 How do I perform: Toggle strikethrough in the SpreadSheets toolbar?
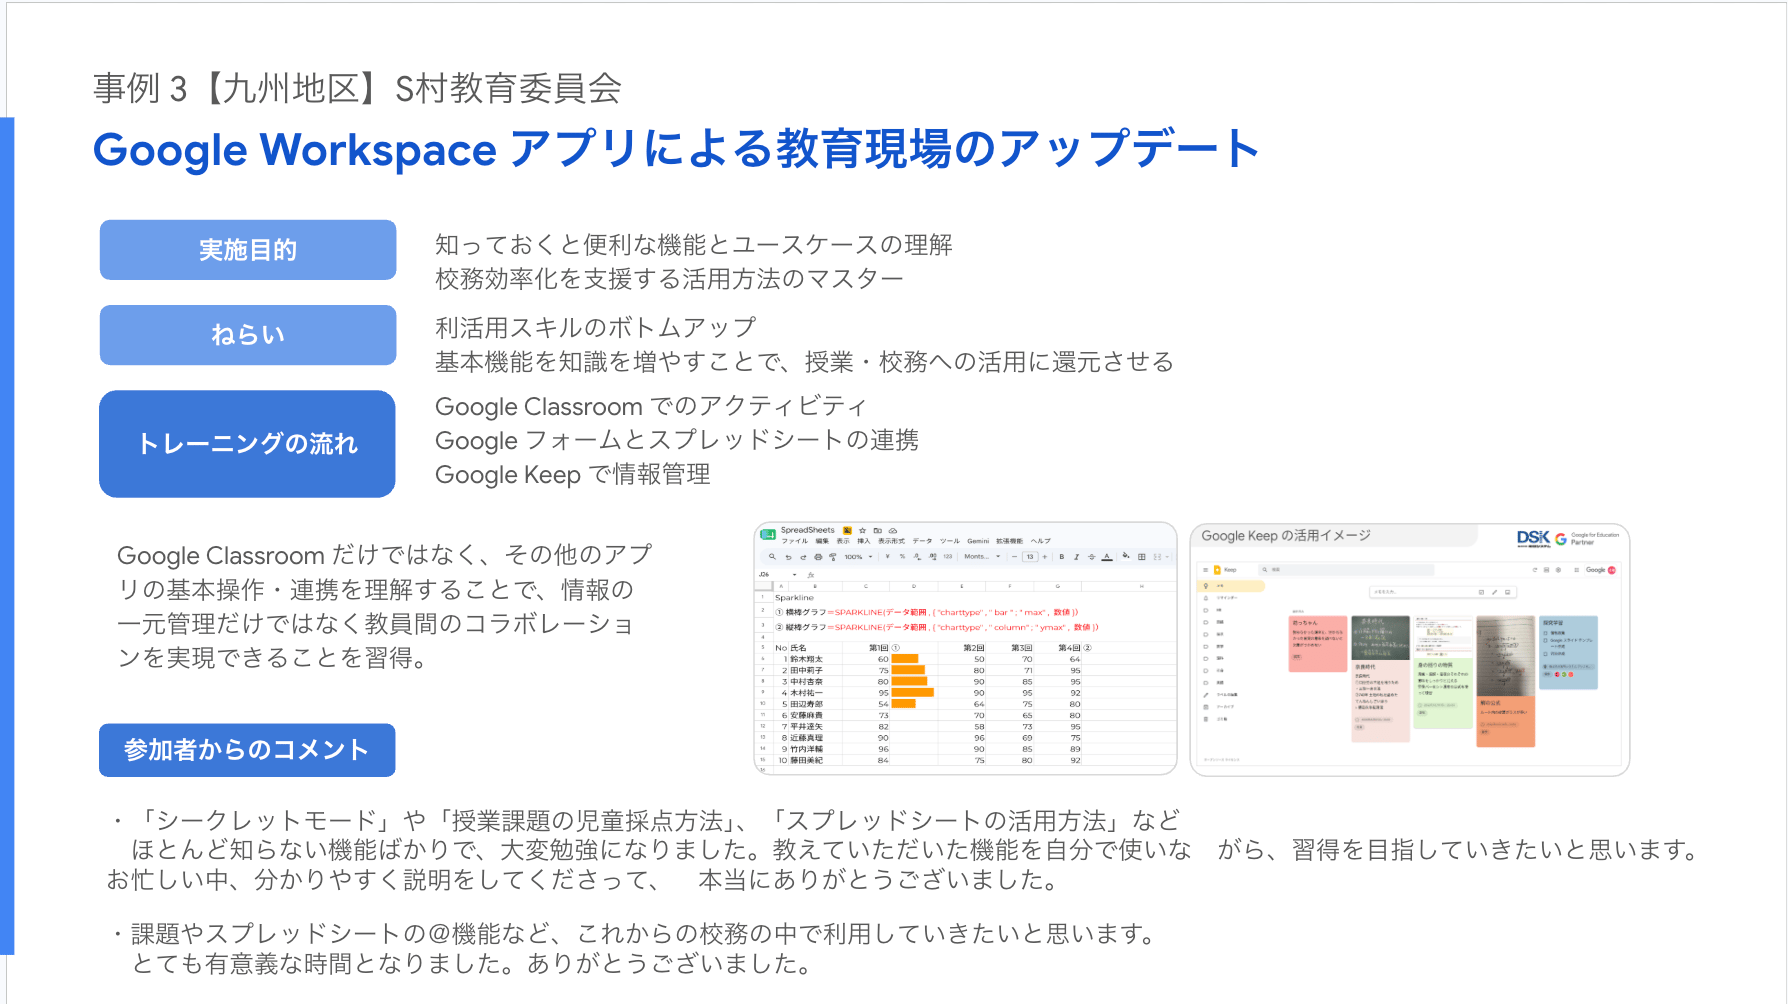(x=1091, y=557)
